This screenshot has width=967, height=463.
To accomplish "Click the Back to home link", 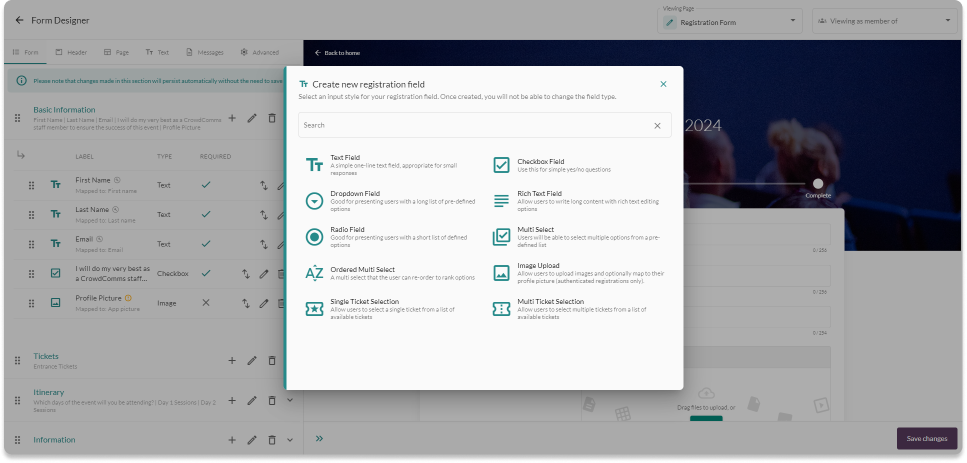I will 337,52.
